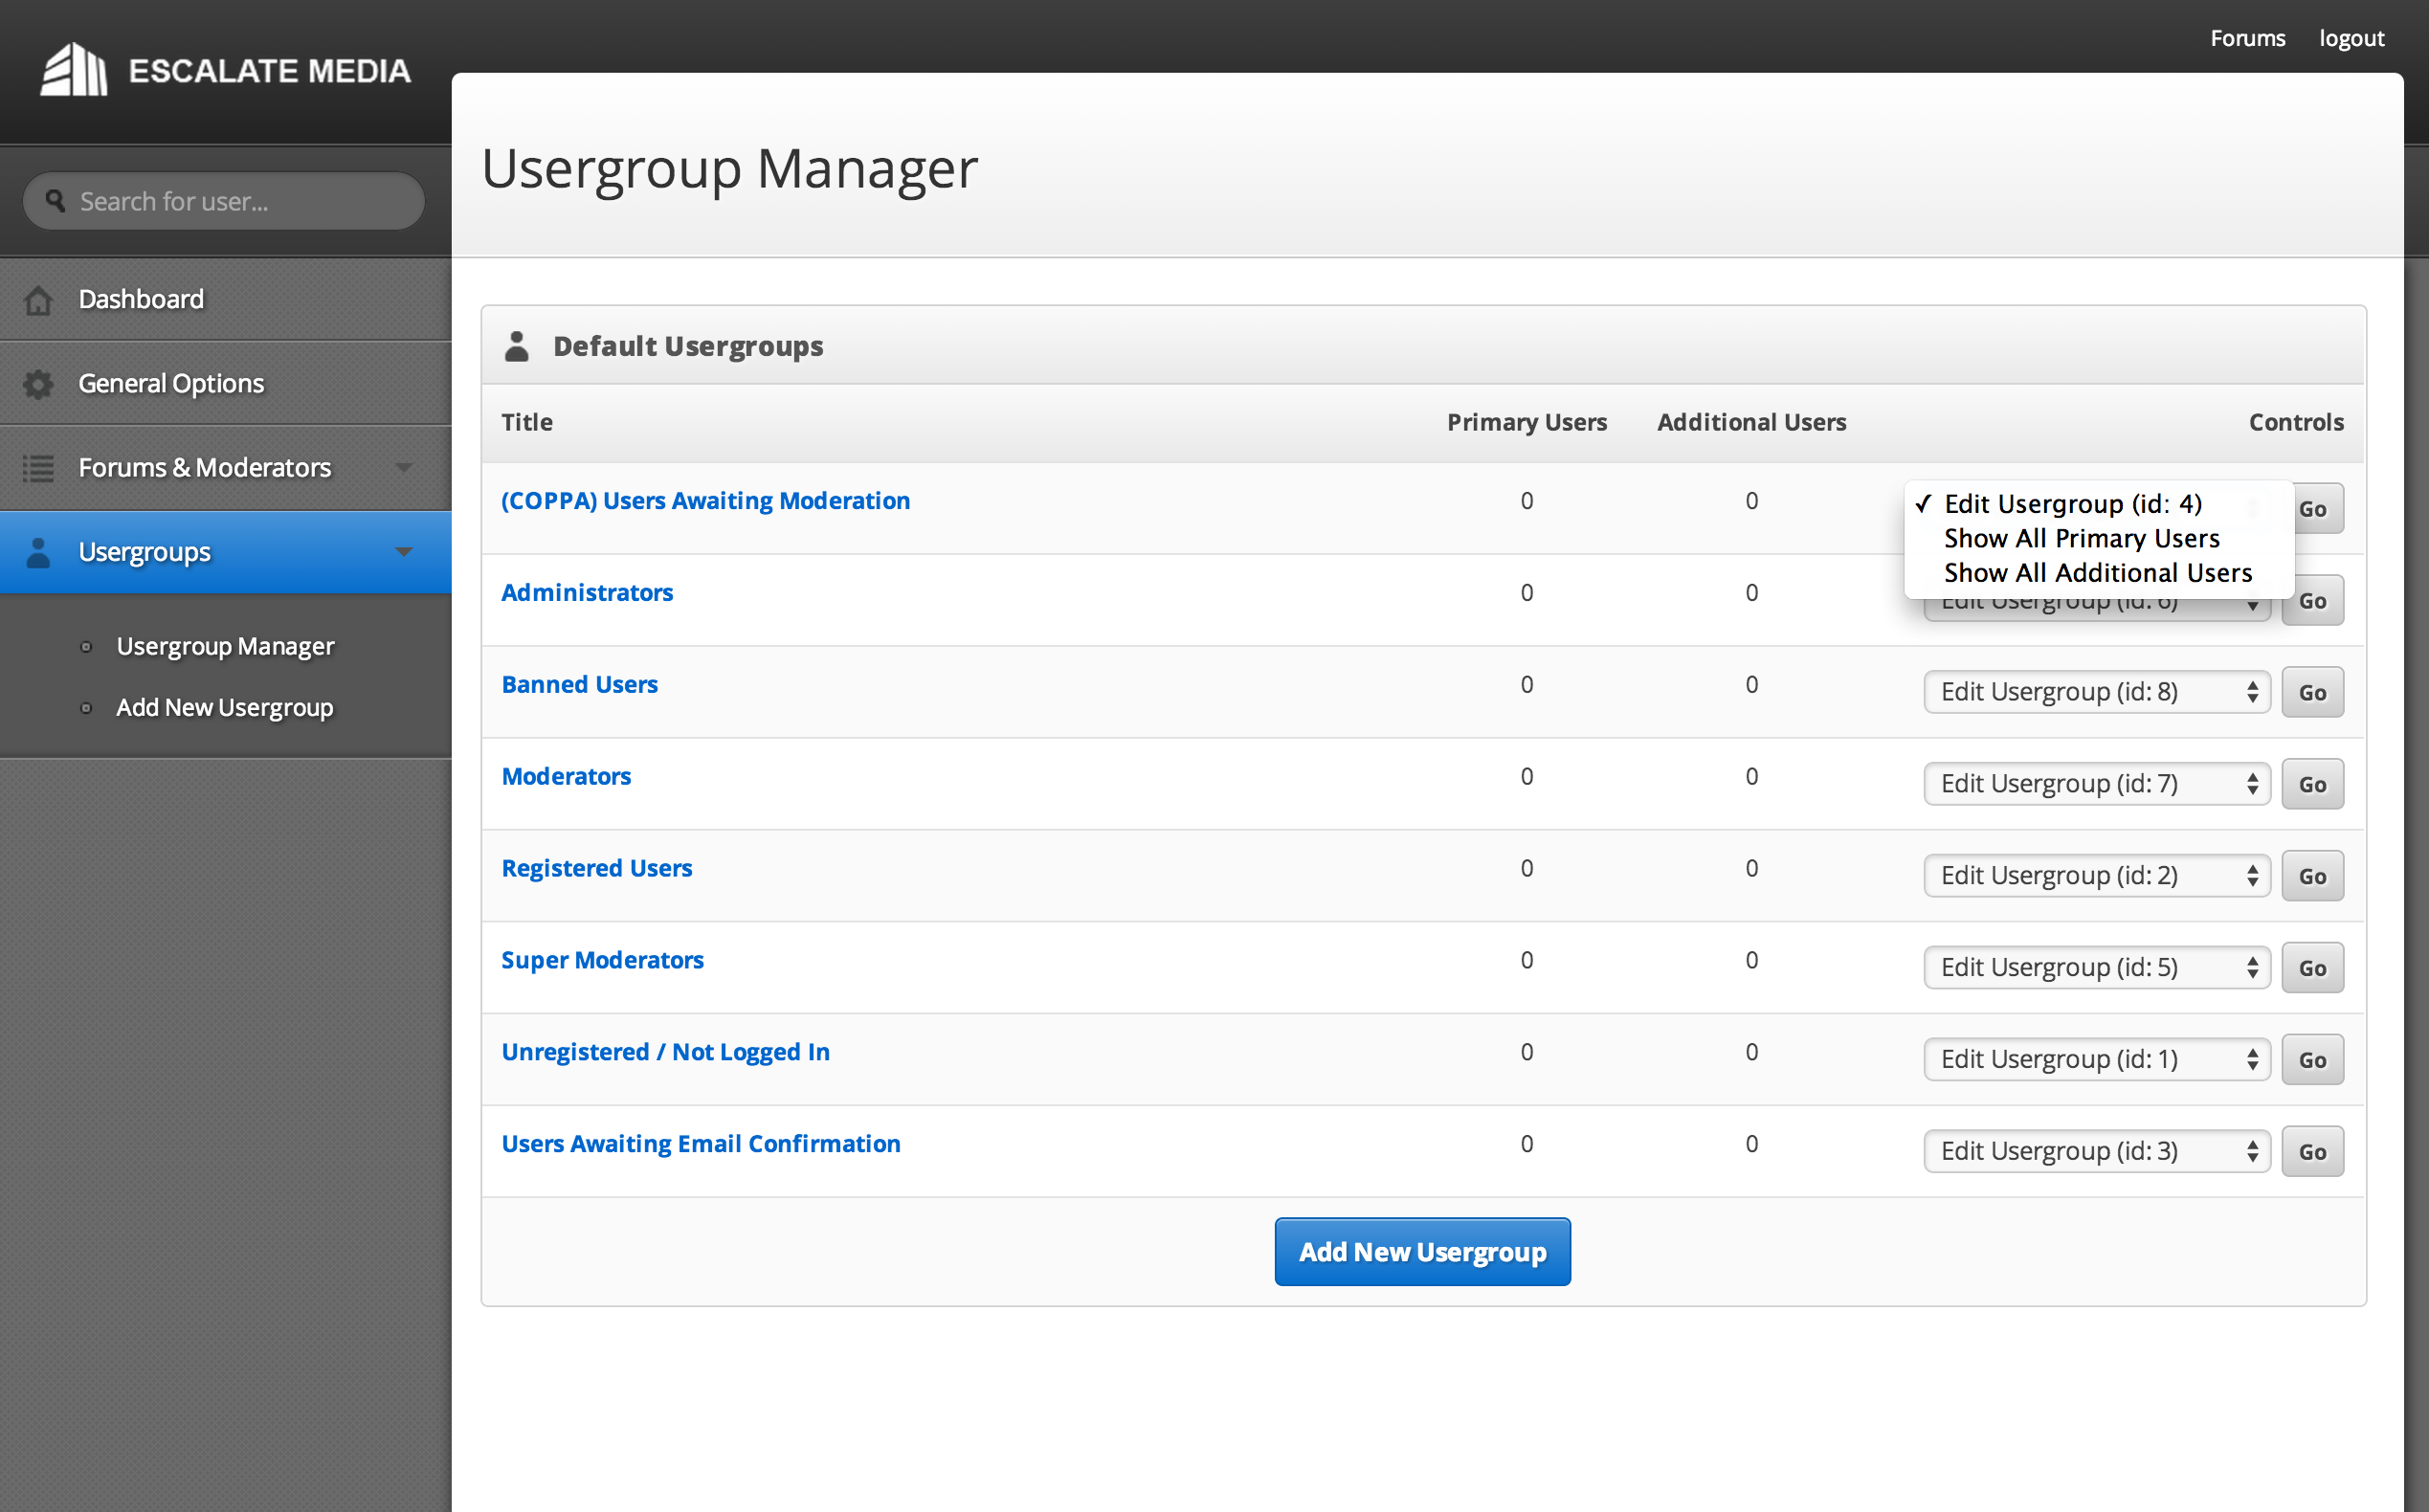Image resolution: width=2429 pixels, height=1512 pixels.
Task: Open the Administrators usergroup link
Action: pyautogui.click(x=587, y=592)
